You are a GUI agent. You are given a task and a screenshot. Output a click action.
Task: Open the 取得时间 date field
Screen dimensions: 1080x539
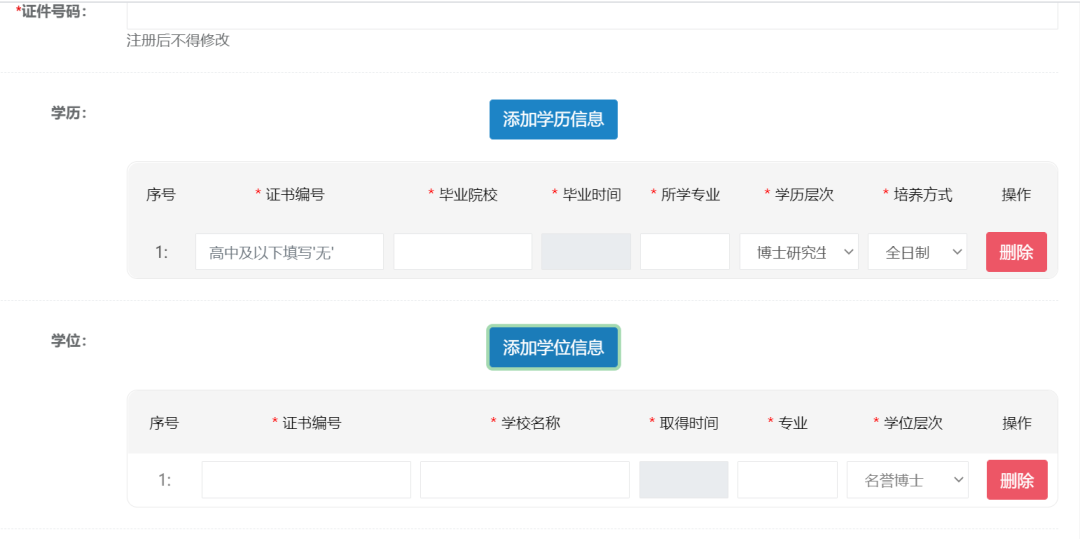(683, 480)
